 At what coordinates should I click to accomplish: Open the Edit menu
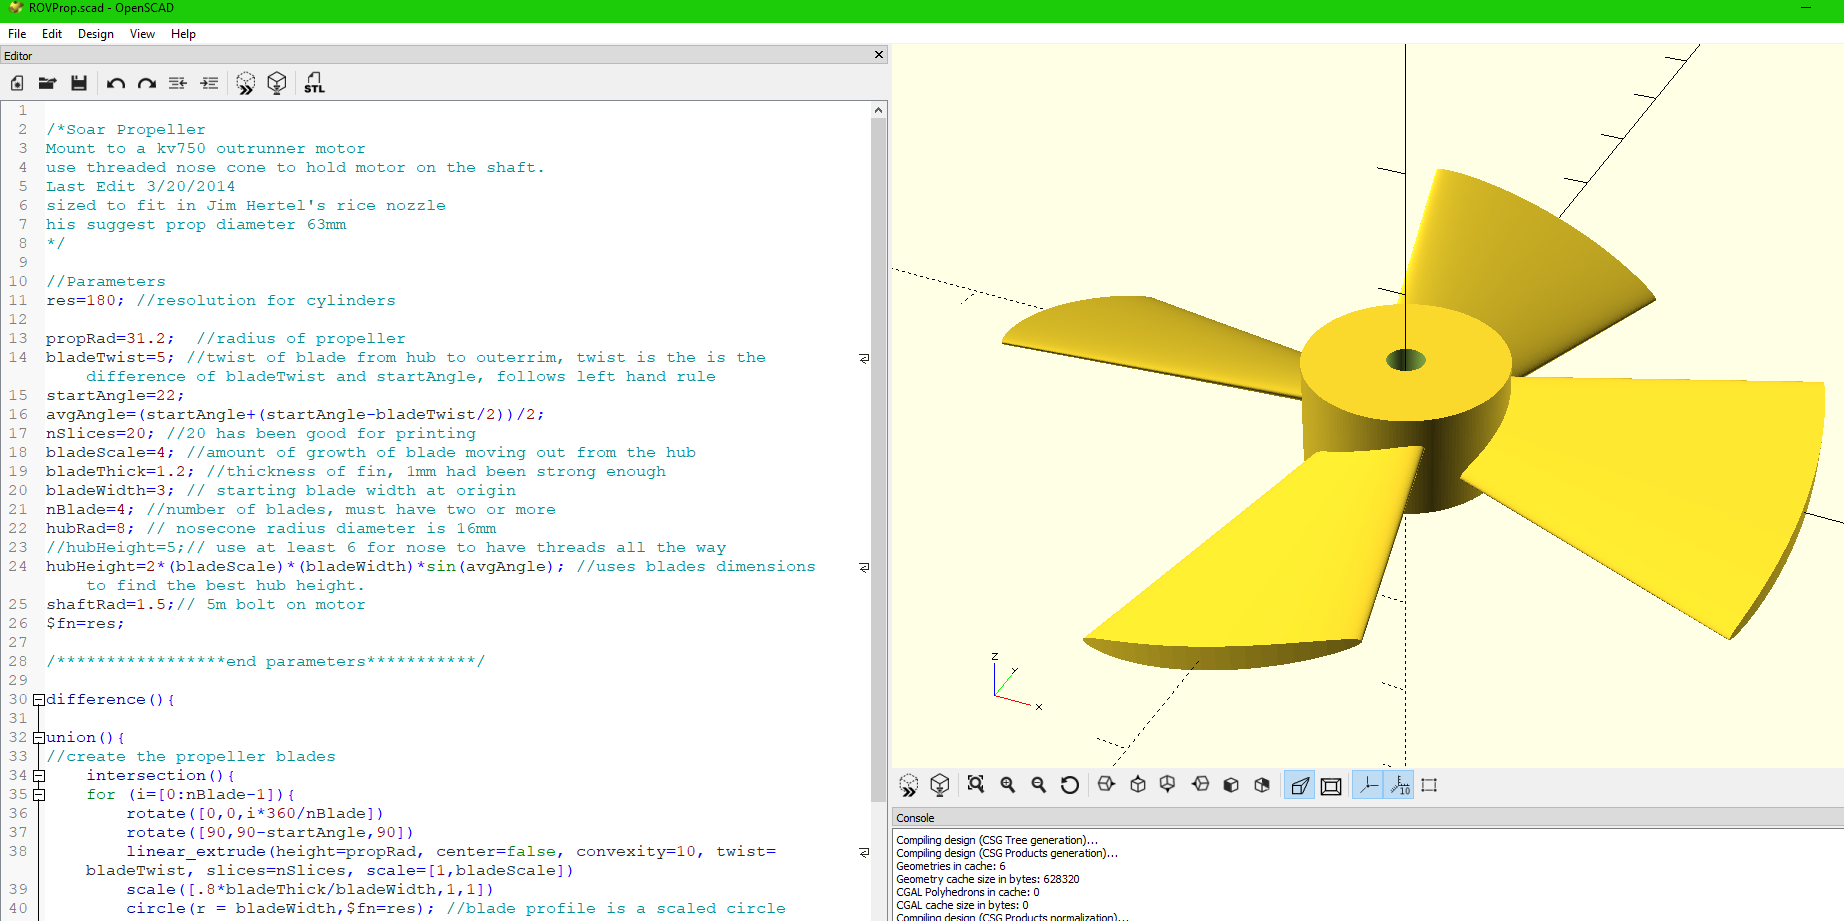point(52,34)
